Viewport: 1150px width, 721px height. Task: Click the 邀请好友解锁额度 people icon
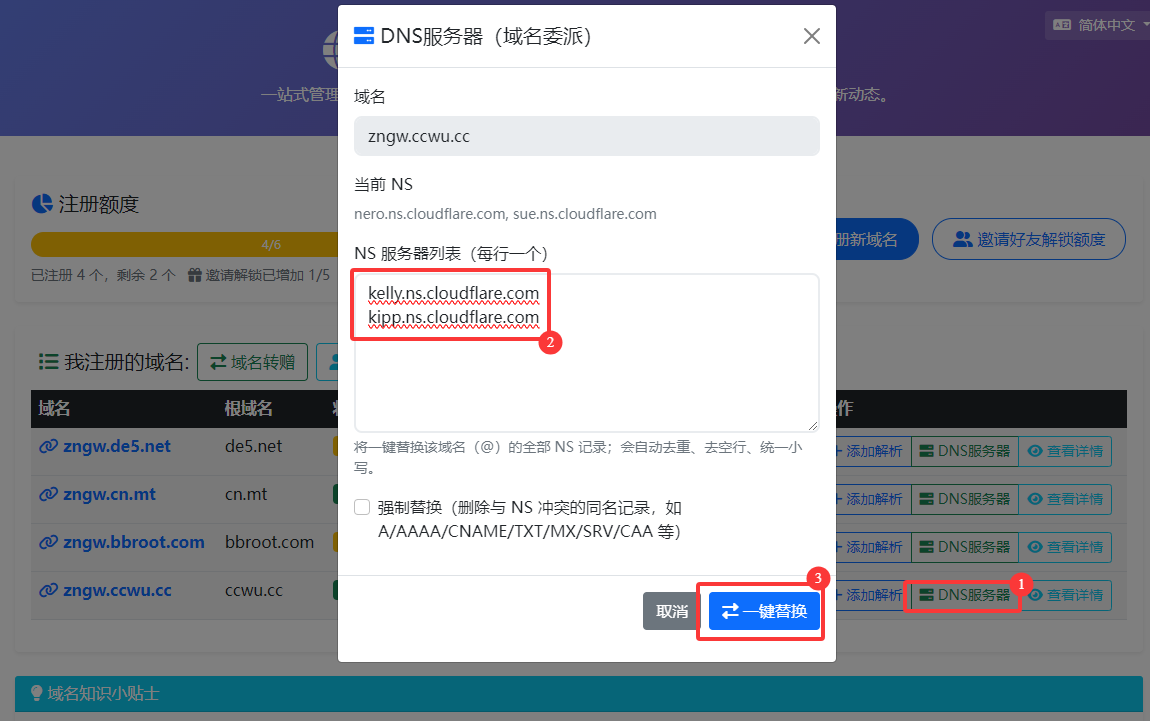click(962, 239)
